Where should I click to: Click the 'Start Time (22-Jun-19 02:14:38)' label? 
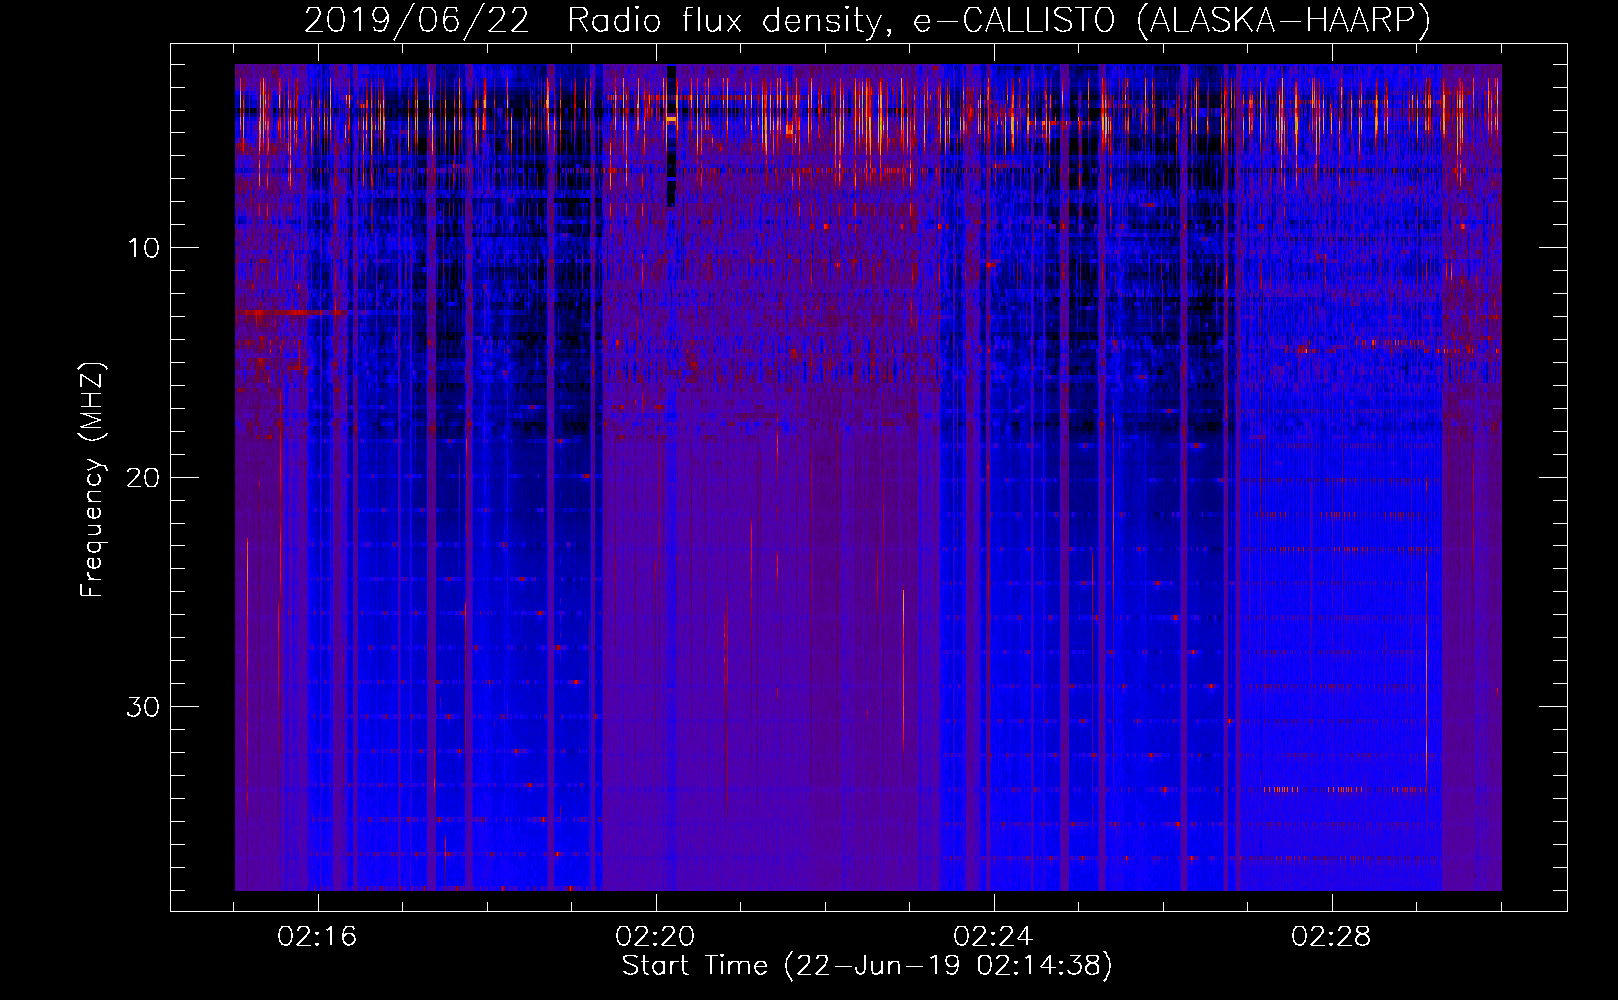pyautogui.click(x=867, y=966)
